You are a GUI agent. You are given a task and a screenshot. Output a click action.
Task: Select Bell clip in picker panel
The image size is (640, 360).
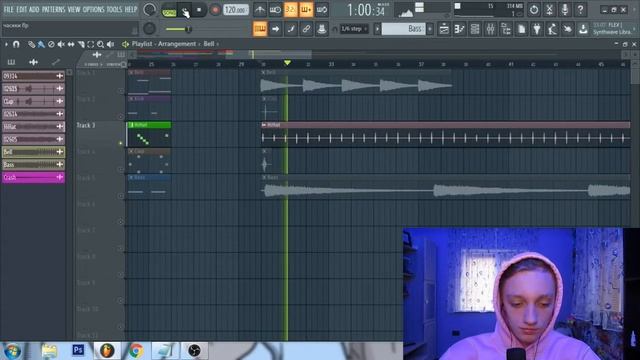(33, 152)
